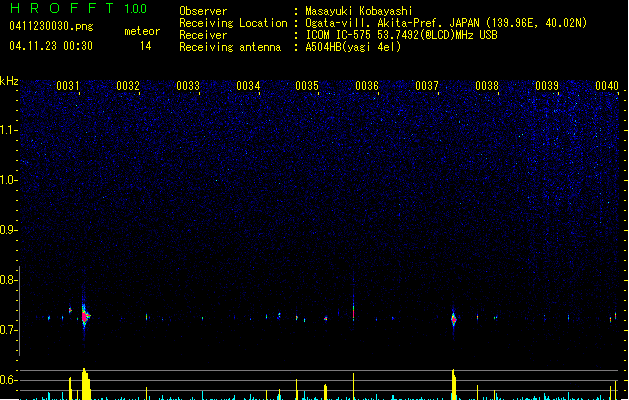Click the bright meteor echo before 0037
The image size is (629, 400).
(454, 319)
